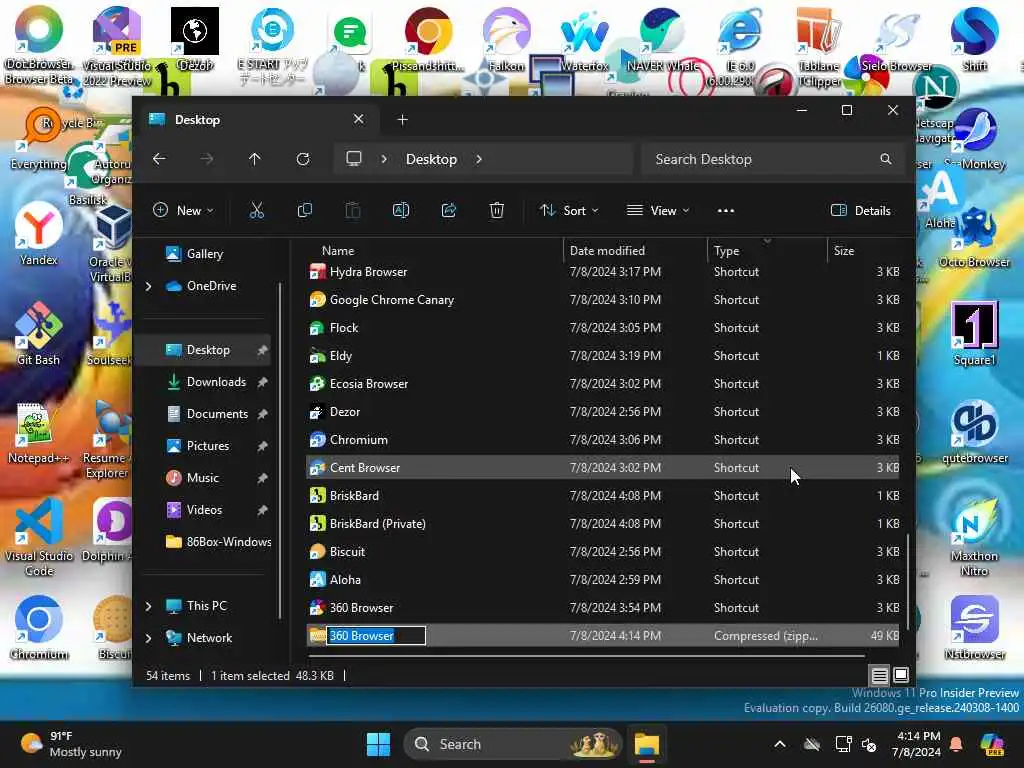Open Maxthon Nitro desktop icon
The height and width of the screenshot is (768, 1024).
pyautogui.click(x=974, y=537)
